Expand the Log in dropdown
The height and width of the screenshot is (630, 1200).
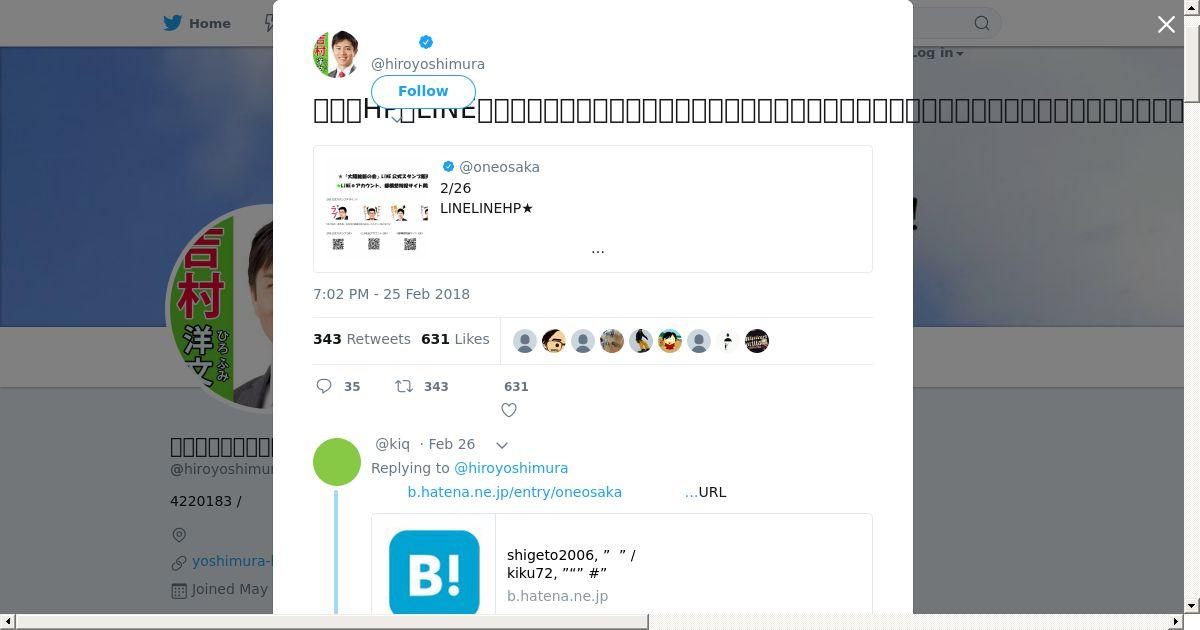936,53
